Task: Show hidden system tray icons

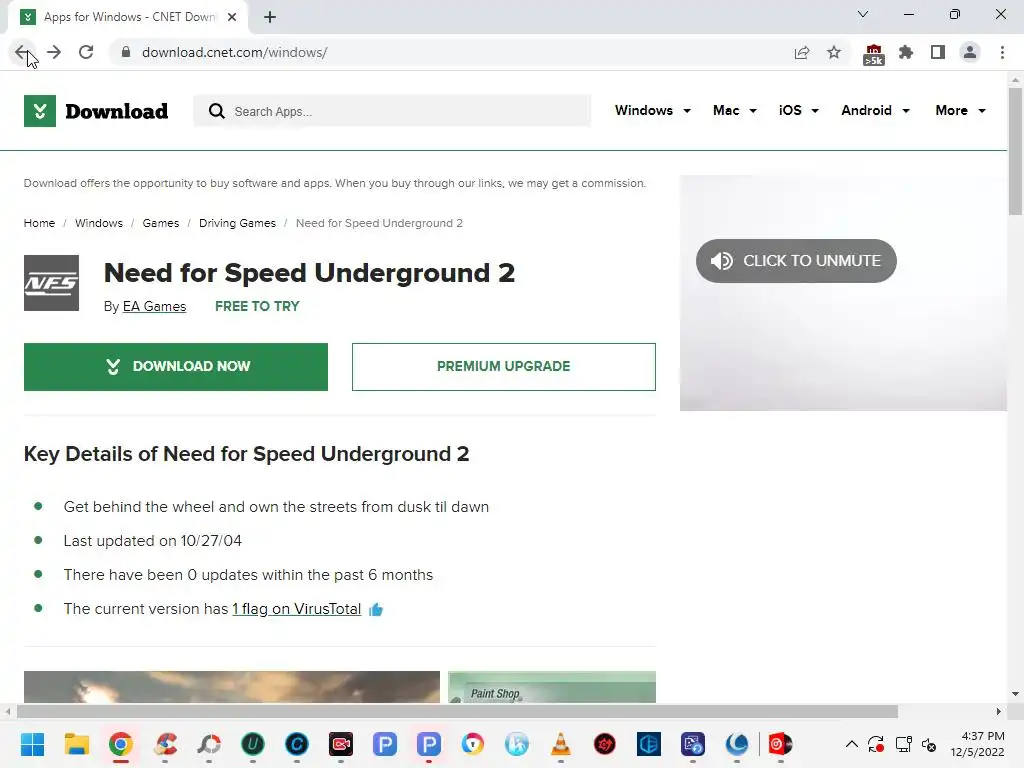Action: pyautogui.click(x=852, y=744)
